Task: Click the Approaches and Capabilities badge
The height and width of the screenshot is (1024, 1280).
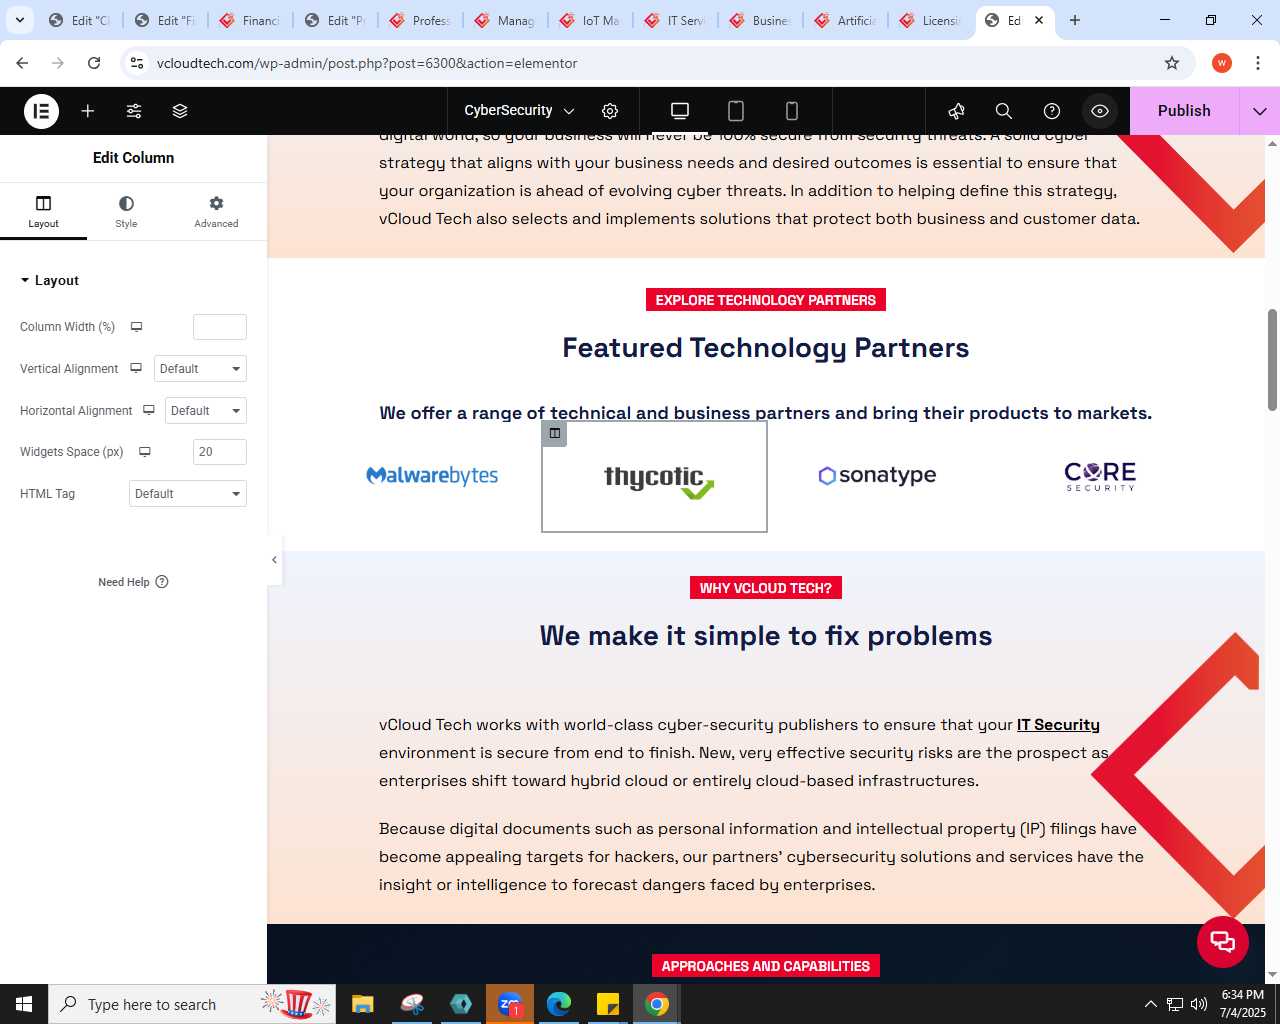Action: coord(766,966)
